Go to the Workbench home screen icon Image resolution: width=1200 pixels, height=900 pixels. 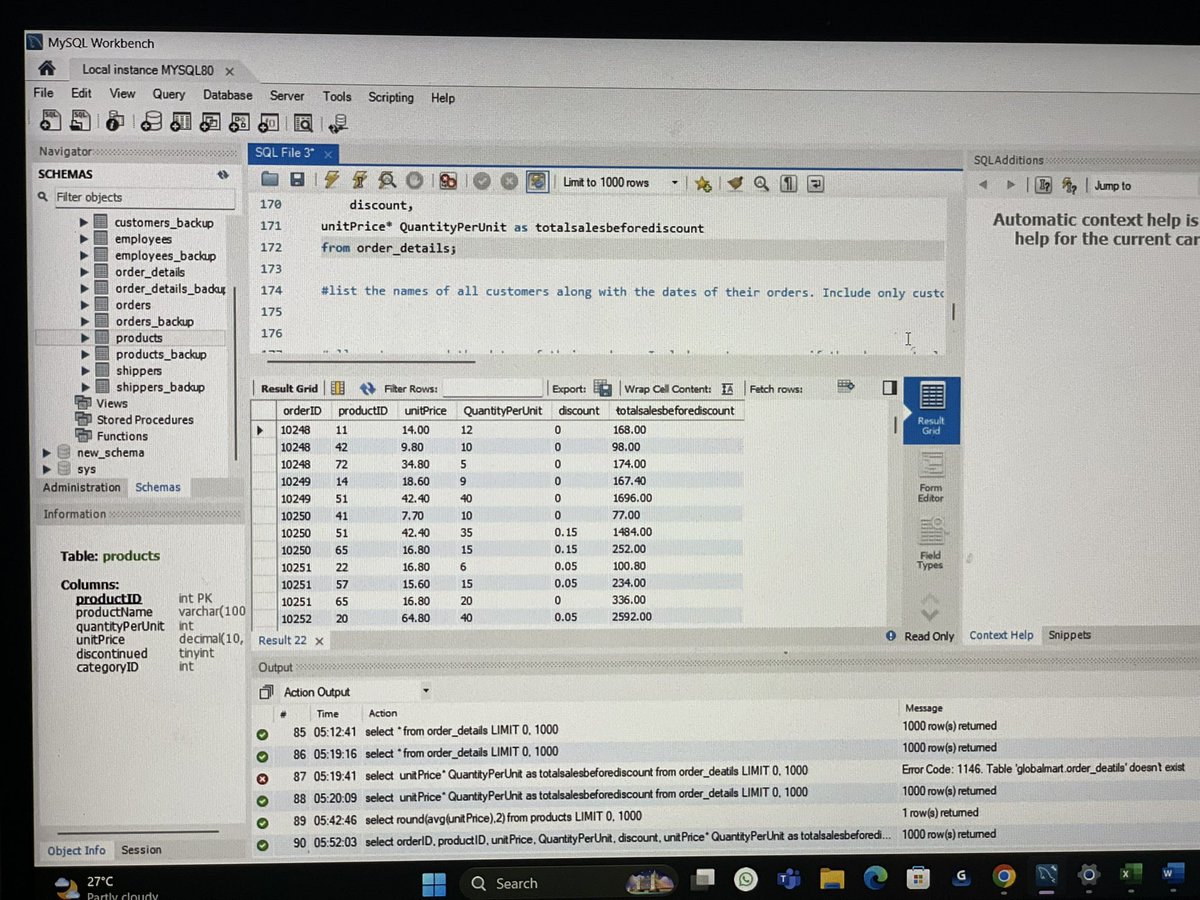[46, 68]
